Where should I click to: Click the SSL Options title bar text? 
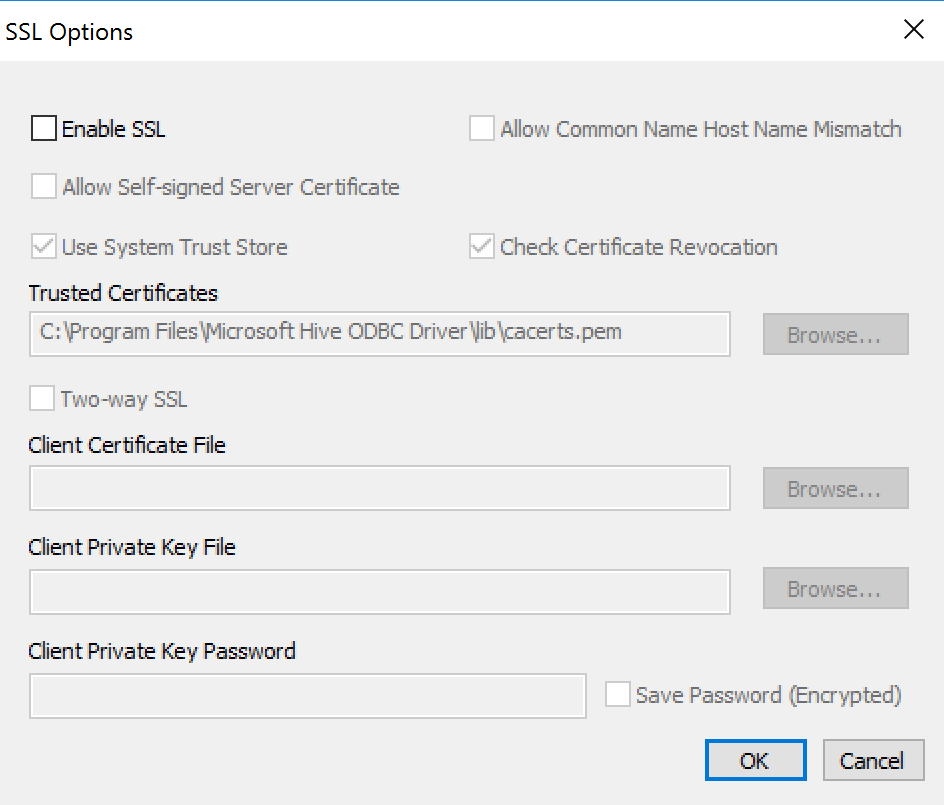69,32
